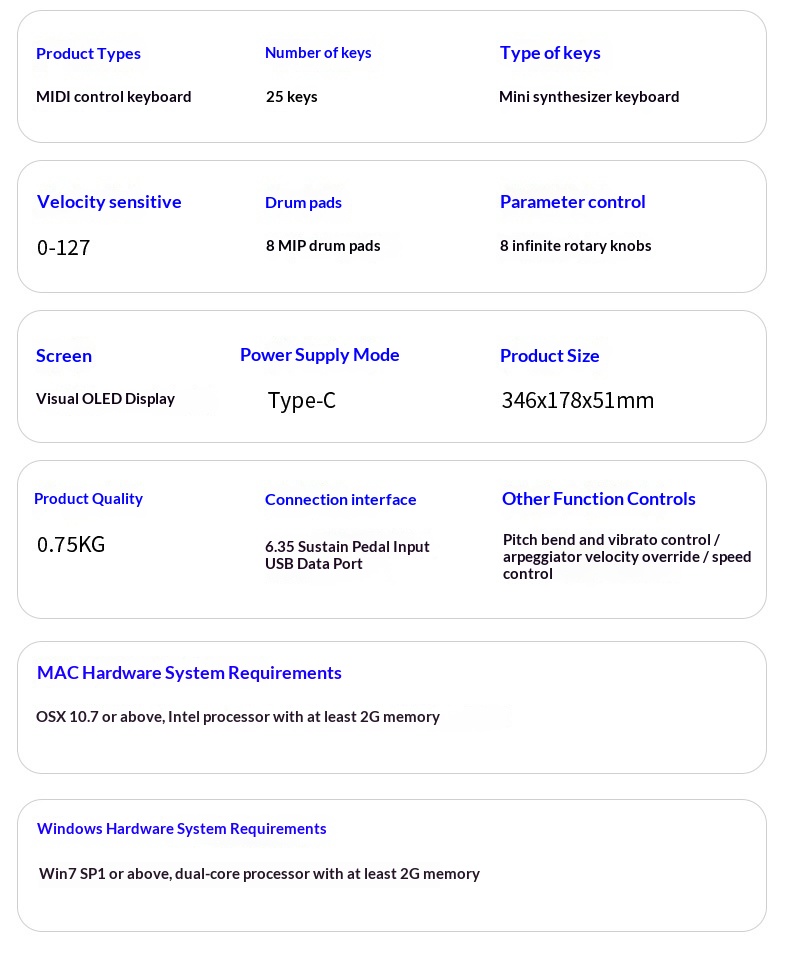The width and height of the screenshot is (790, 973).
Task: Click 8 MIP drum pads text
Action: pyautogui.click(x=323, y=246)
